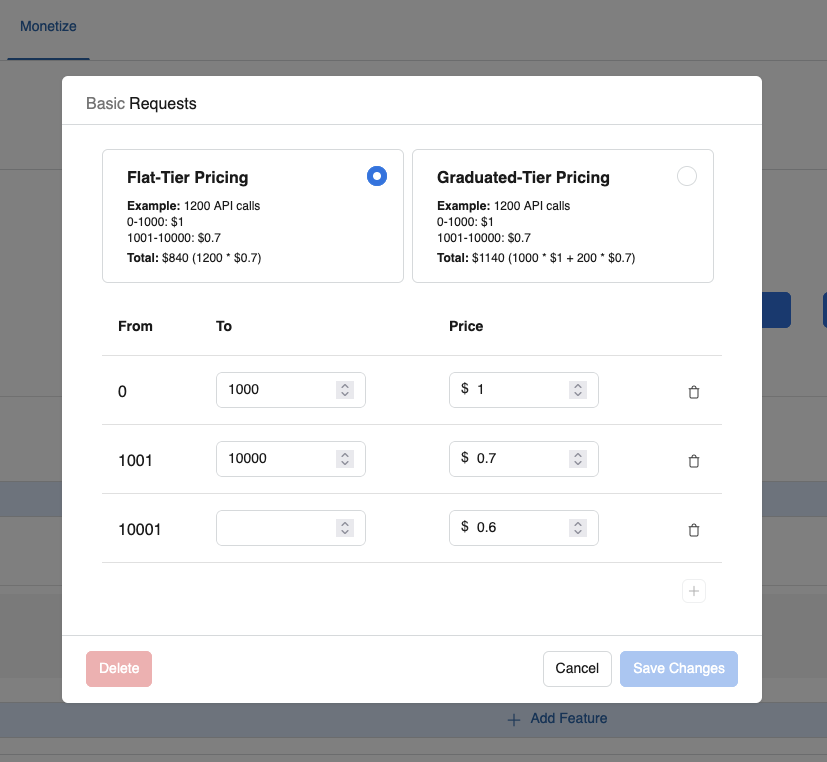Click the From value 10001
This screenshot has width=827, height=762.
point(140,529)
